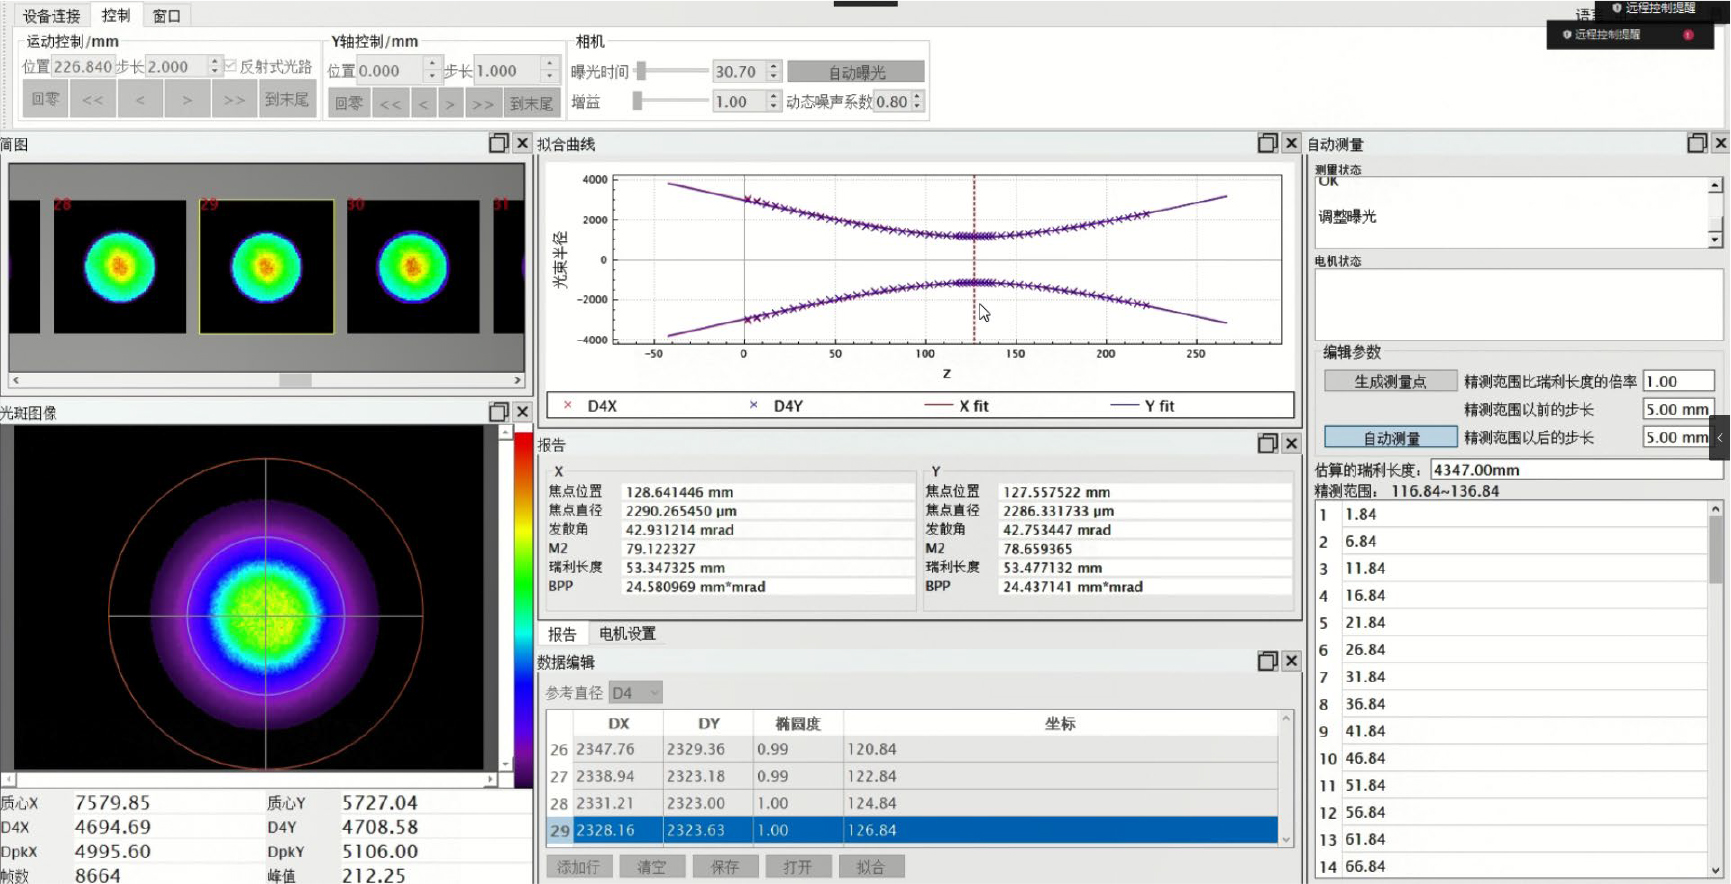
Task: Undock the 自动测量 panel via its float icon
Action: [1696, 143]
